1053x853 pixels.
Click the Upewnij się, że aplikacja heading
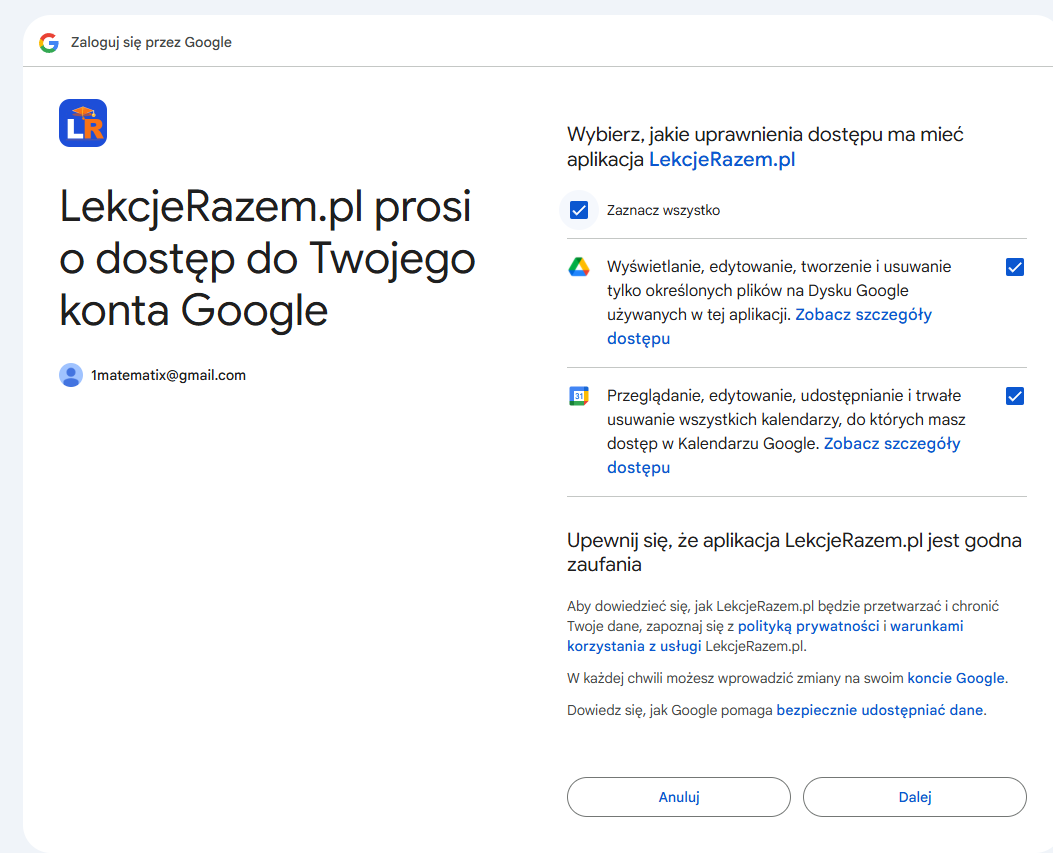click(794, 552)
